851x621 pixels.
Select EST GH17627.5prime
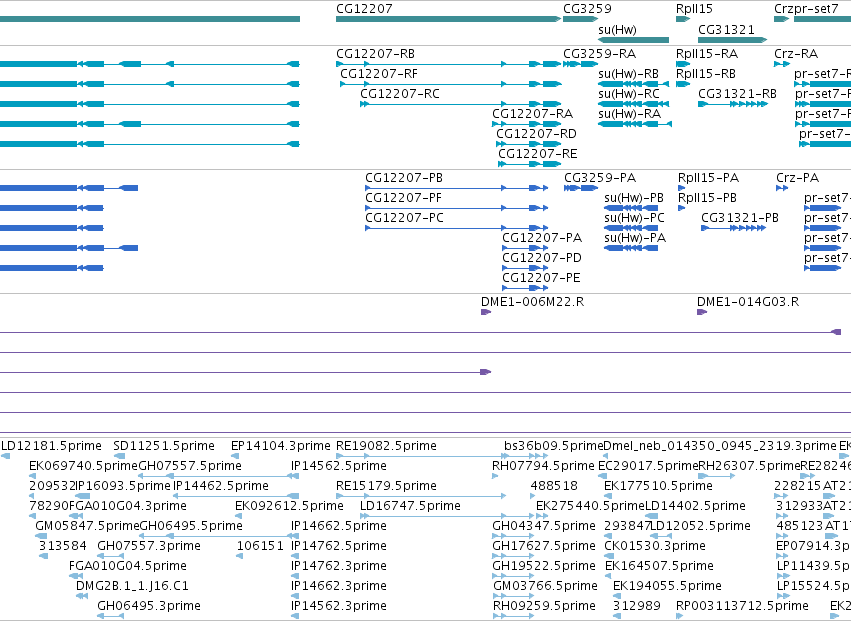point(543,546)
